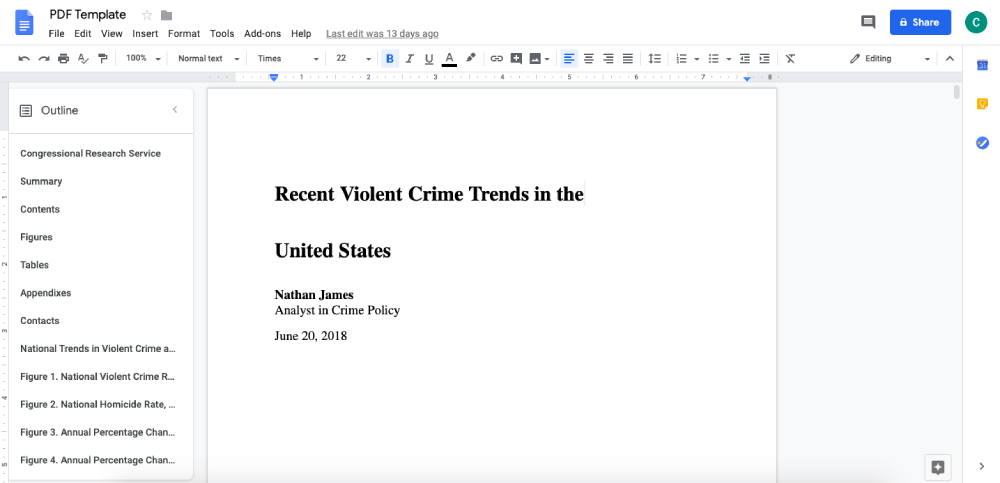Image resolution: width=1000 pixels, height=483 pixels.
Task: Open the Line spacing tool
Action: coord(654,59)
